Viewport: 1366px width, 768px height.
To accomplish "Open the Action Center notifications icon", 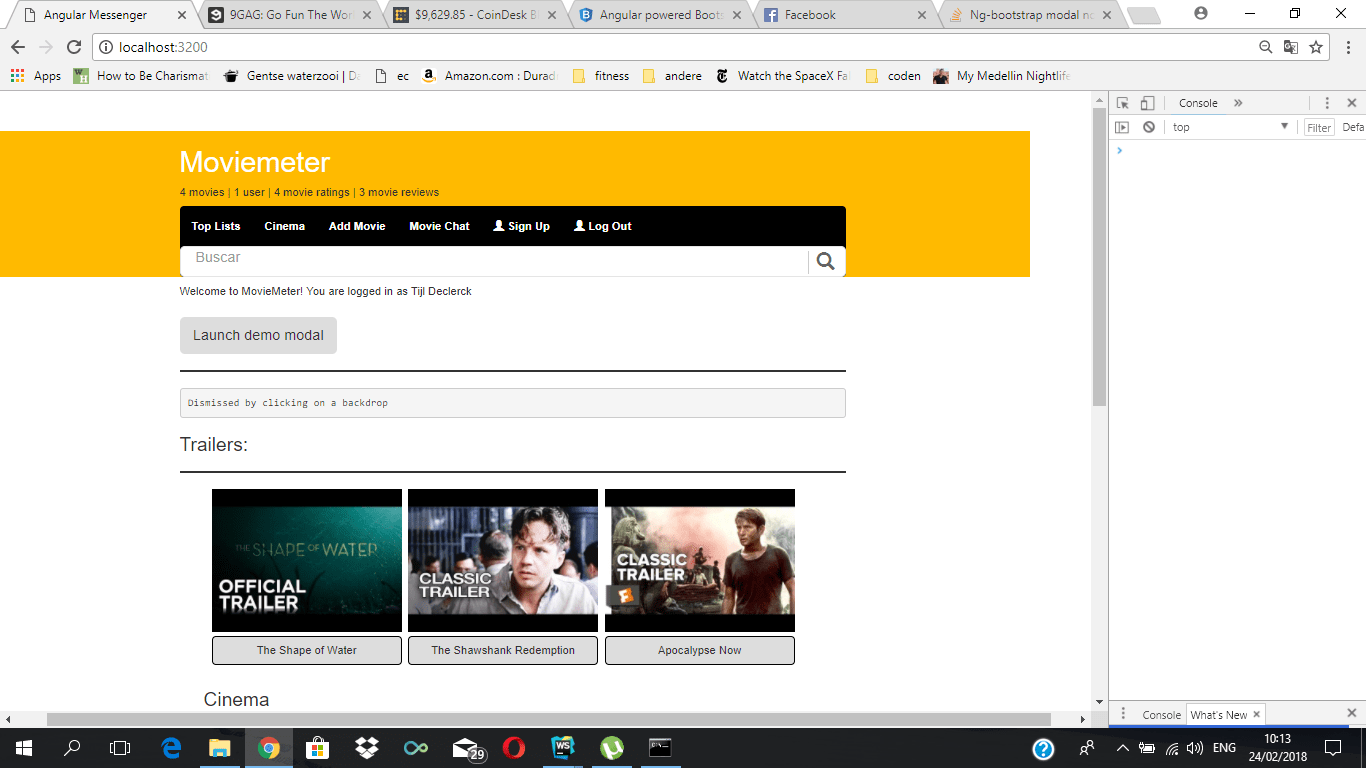I will coord(1333,748).
